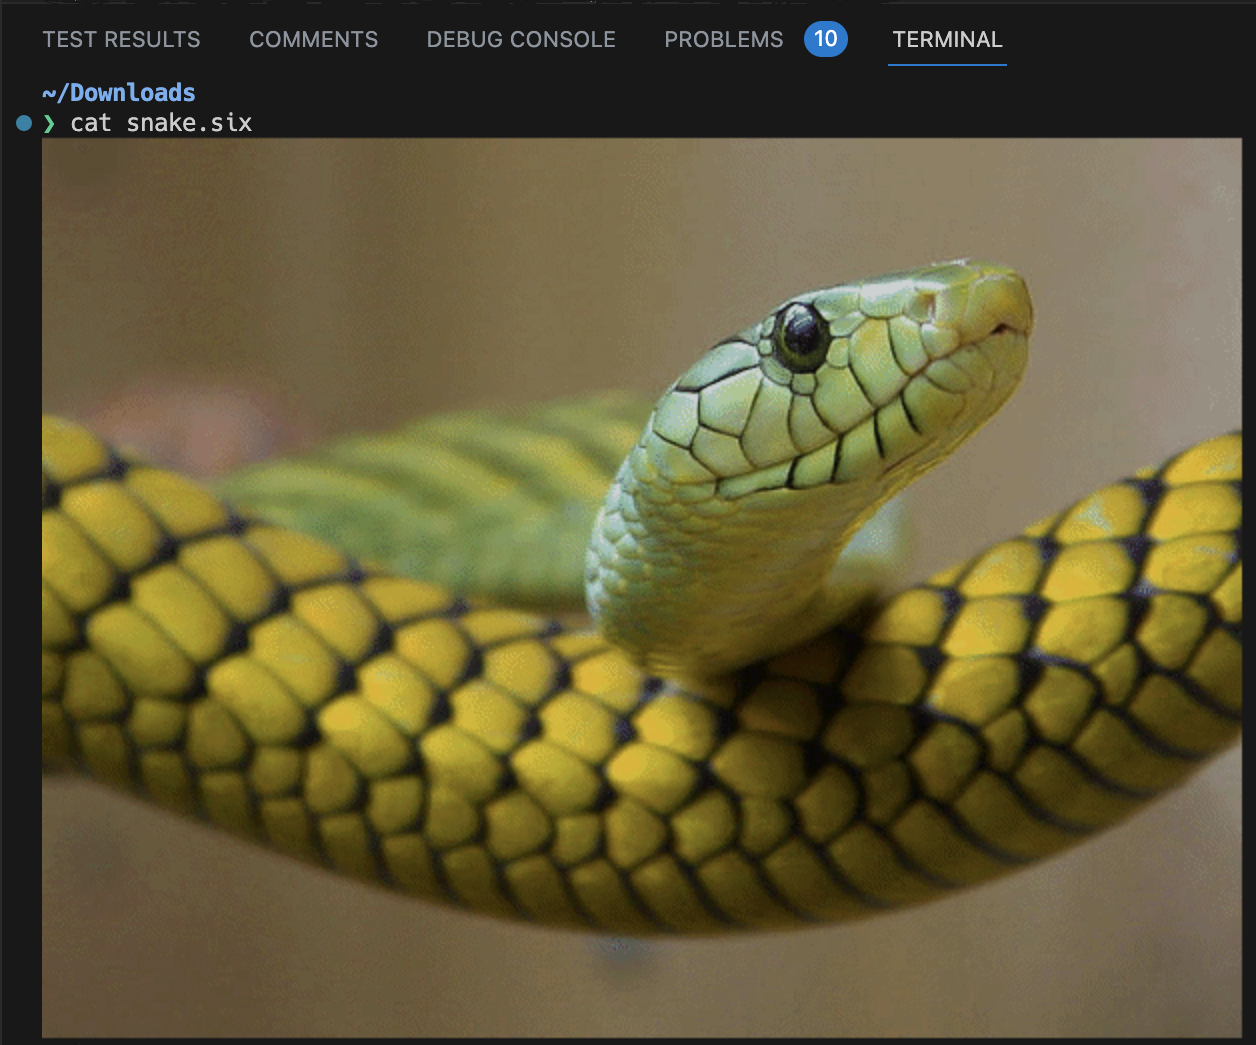The width and height of the screenshot is (1256, 1045).
Task: Click the blue command decoration dot
Action: 24,123
